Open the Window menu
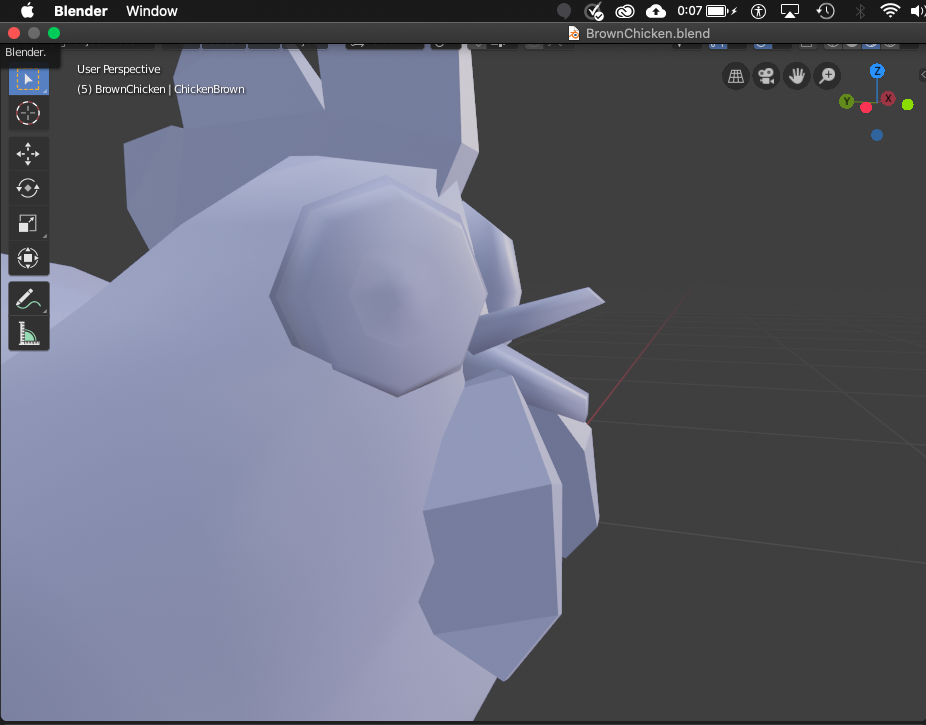The height and width of the screenshot is (725, 926). tap(151, 11)
